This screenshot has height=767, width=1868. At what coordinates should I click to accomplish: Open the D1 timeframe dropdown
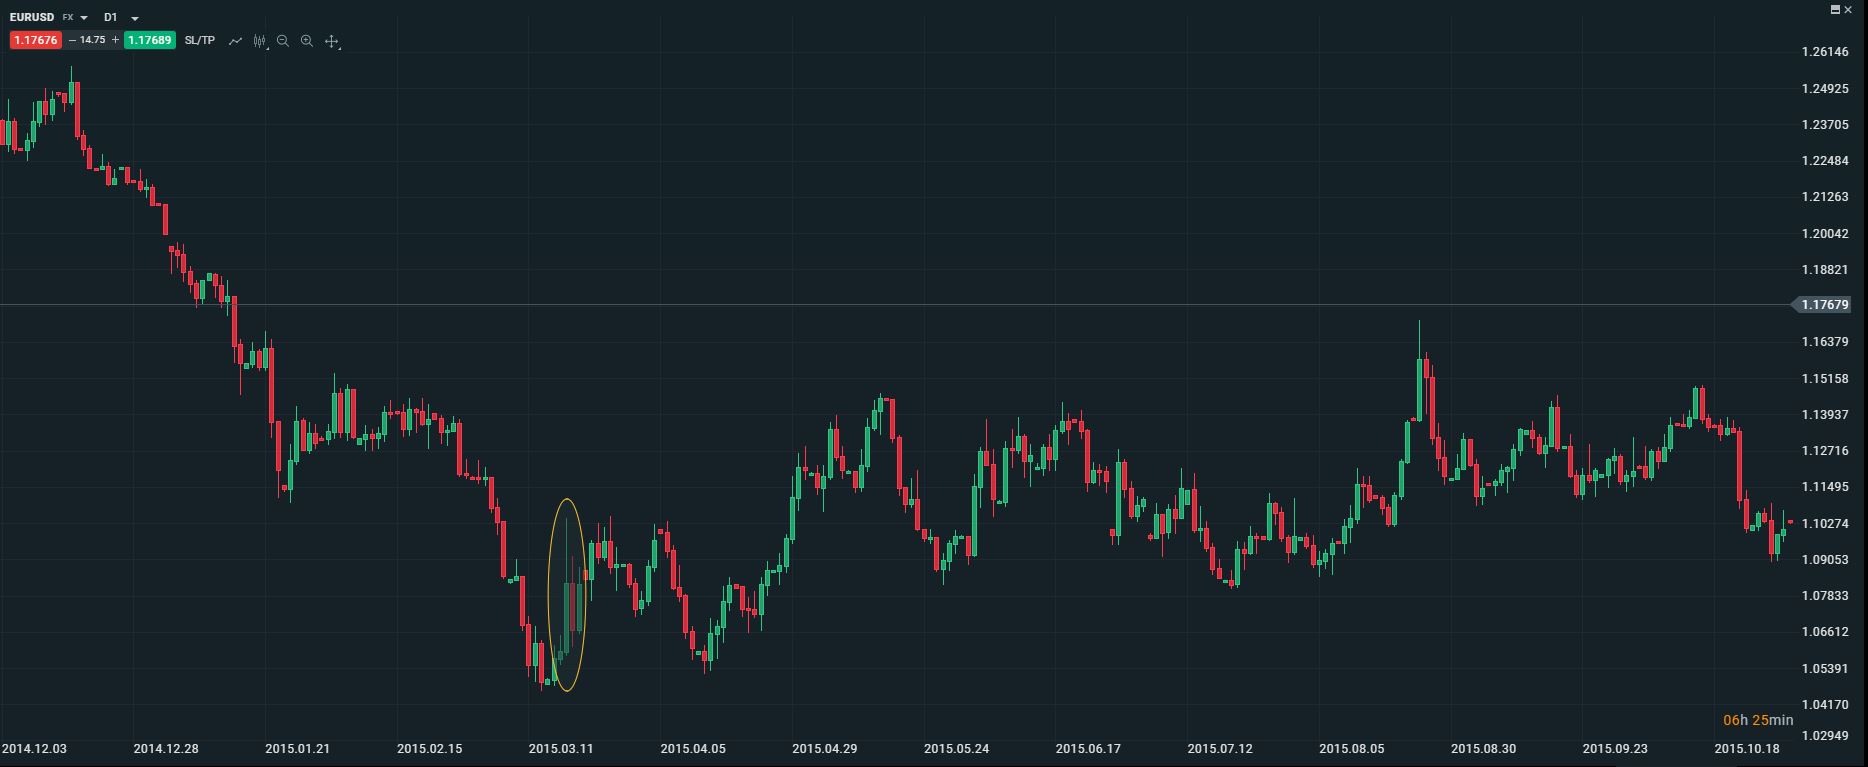tap(135, 18)
